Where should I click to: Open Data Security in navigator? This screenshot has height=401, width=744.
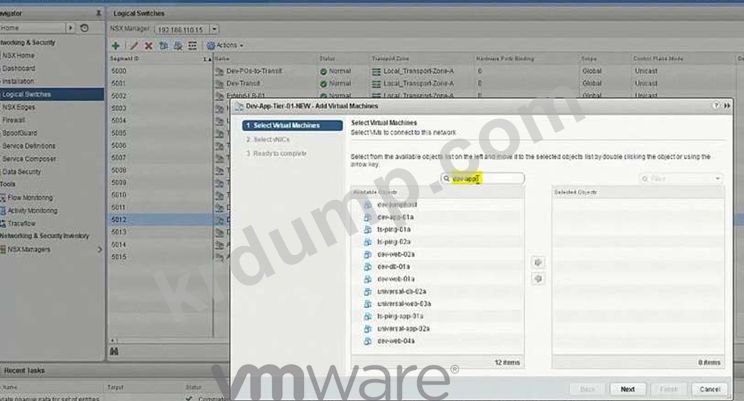(x=21, y=172)
